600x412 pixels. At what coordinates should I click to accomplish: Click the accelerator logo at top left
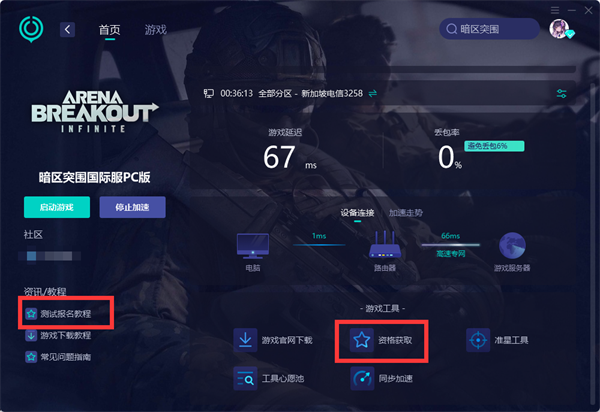pos(31,29)
